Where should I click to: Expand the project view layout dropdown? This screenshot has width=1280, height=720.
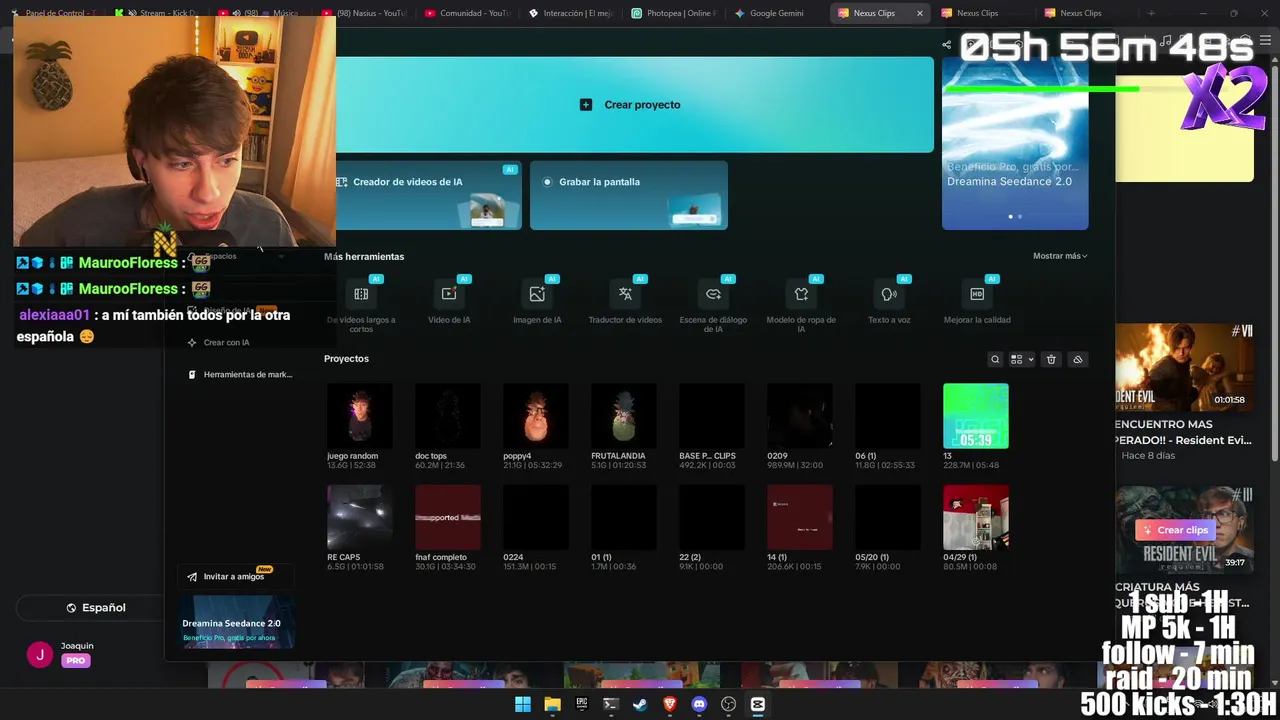click(1022, 359)
